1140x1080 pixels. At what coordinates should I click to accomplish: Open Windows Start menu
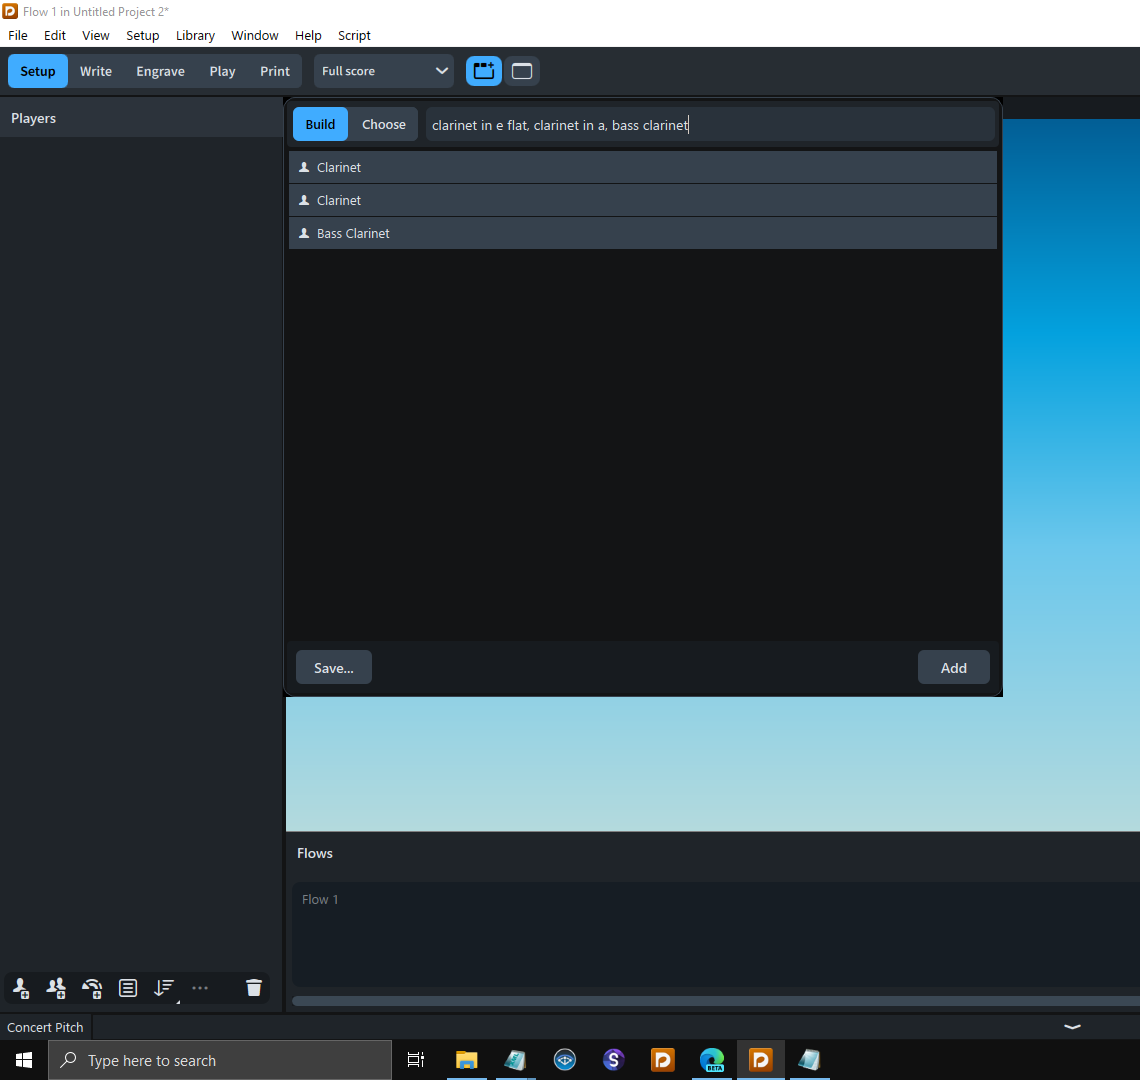23,1060
